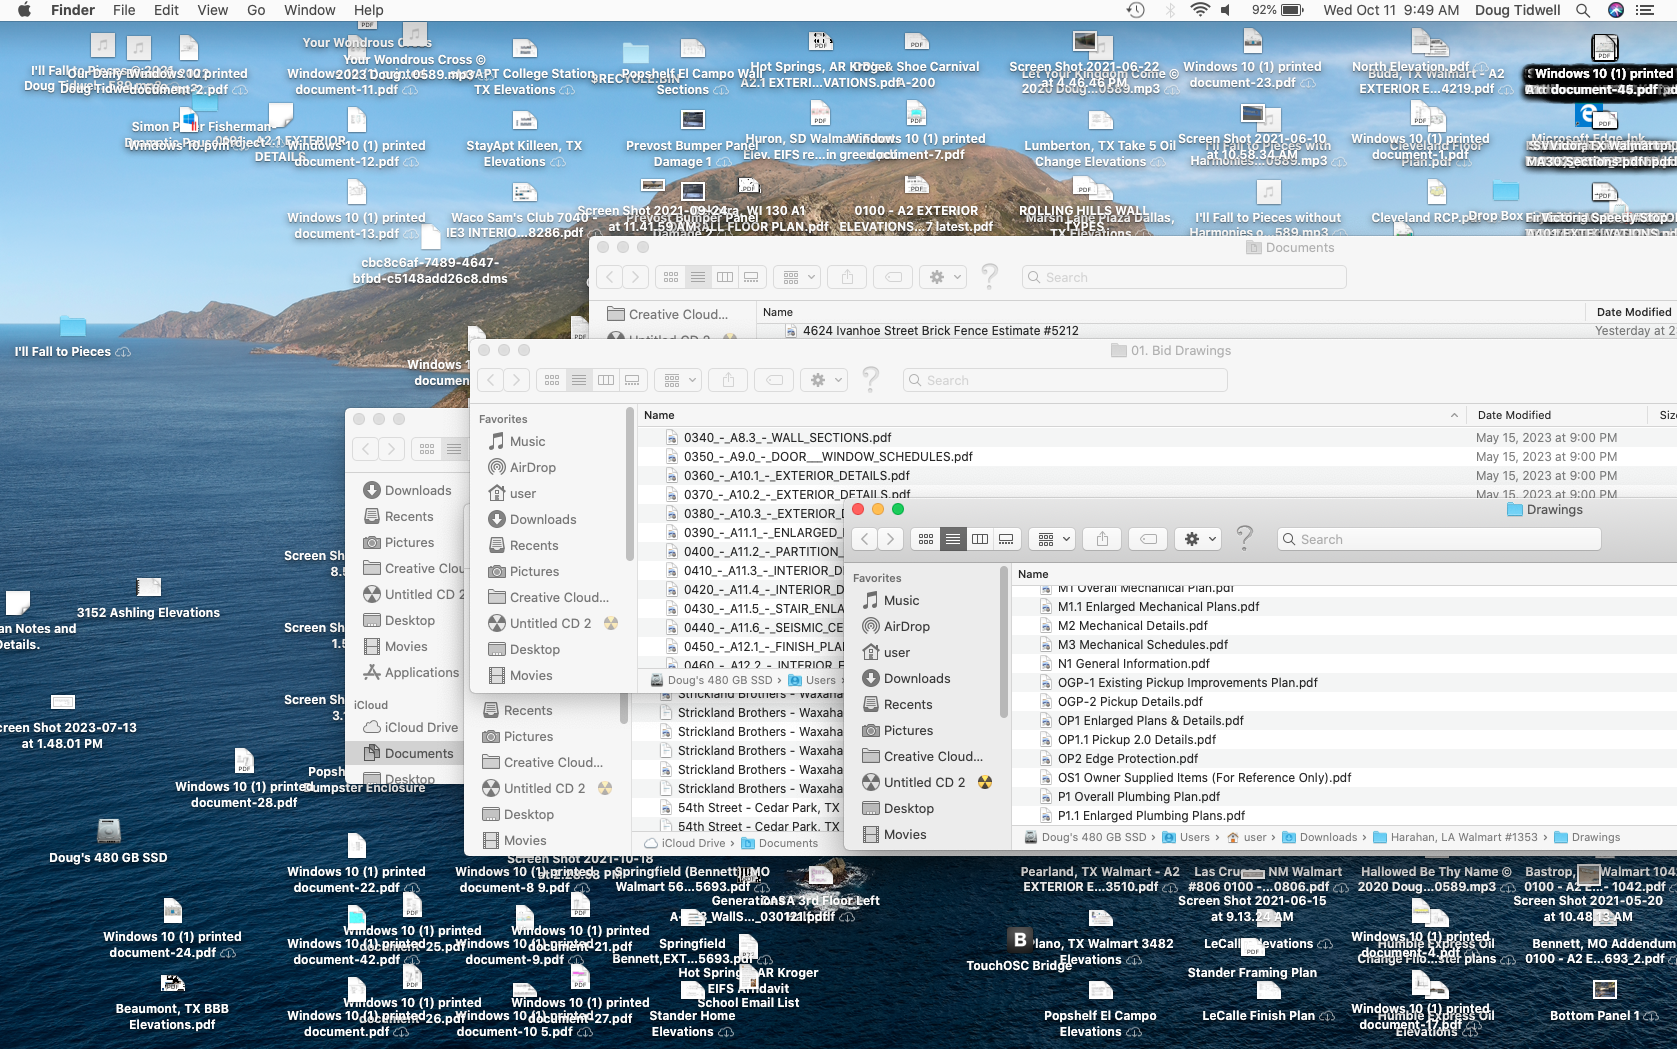Select 4624 Ivanhoe Street Brick Fence Estimate file
This screenshot has width=1677, height=1049.
pyautogui.click(x=940, y=330)
